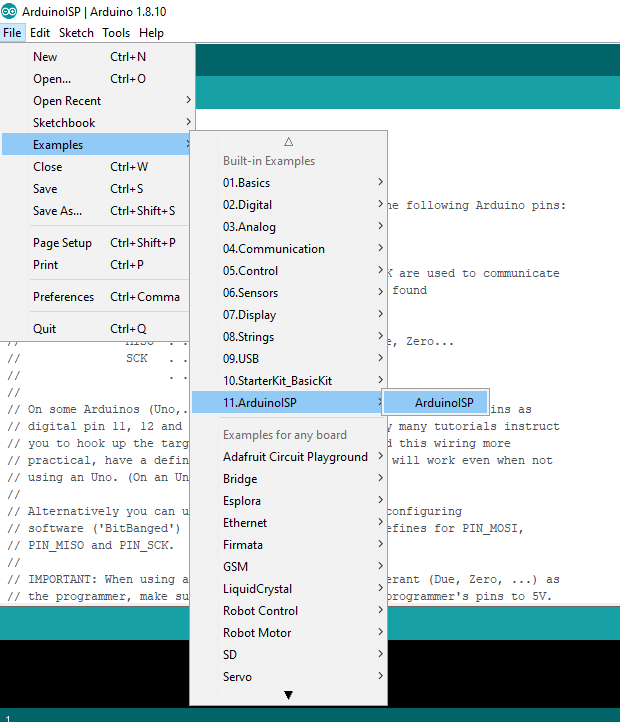Click the scroll-up triangle in Examples list

tap(288, 141)
